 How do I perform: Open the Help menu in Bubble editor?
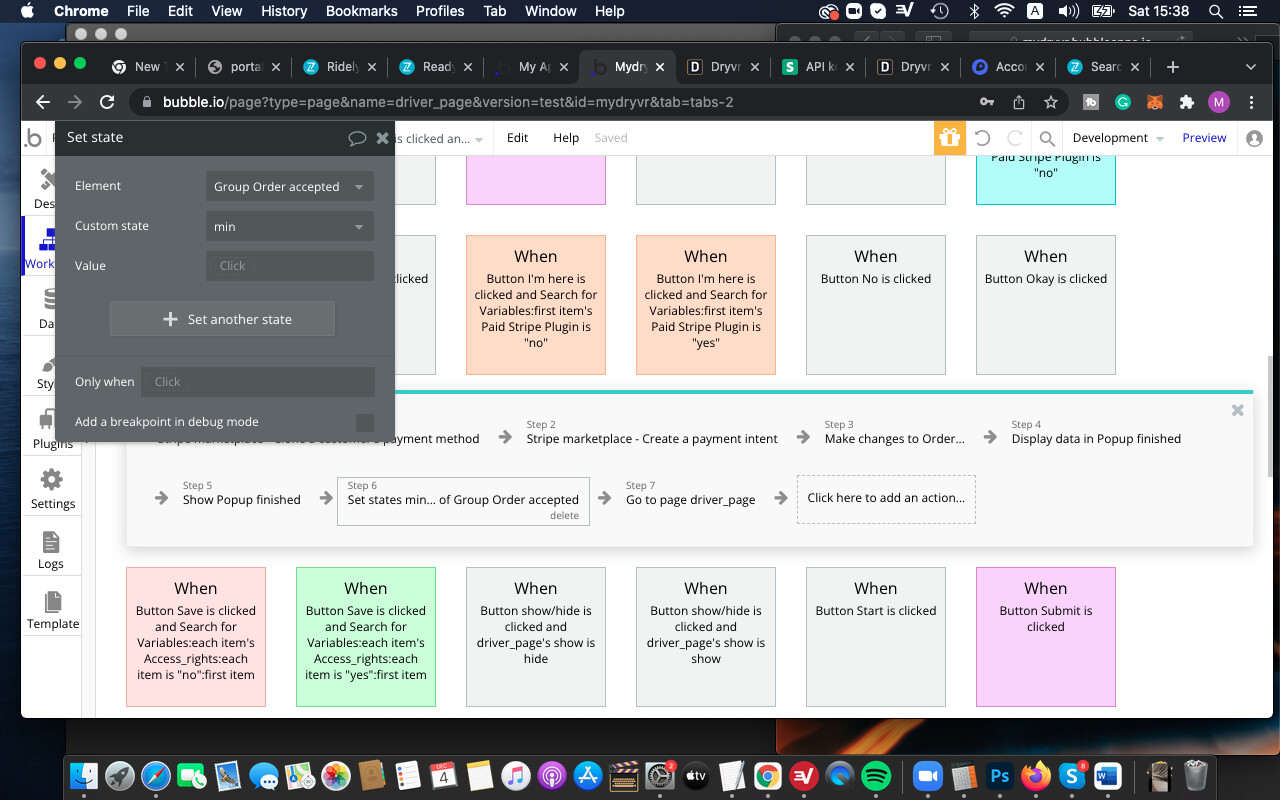(566, 138)
